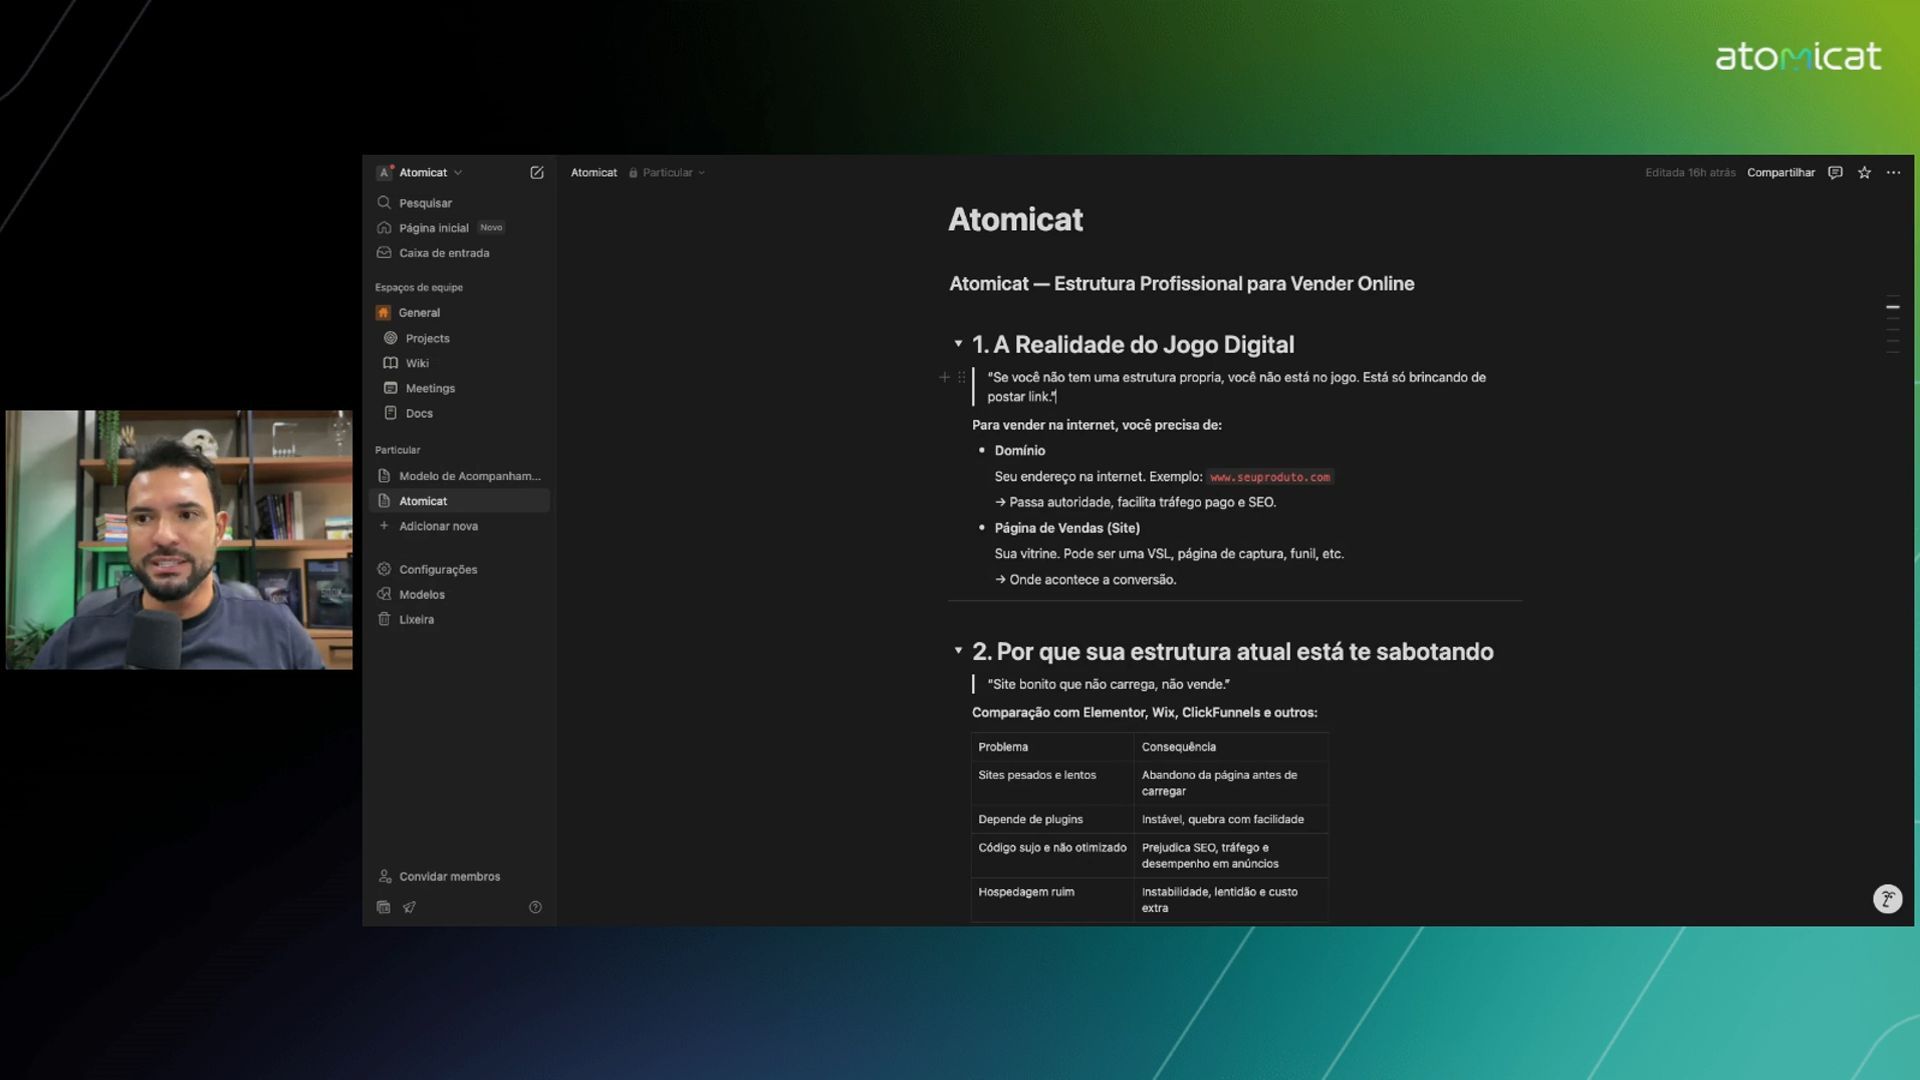Image resolution: width=1920 pixels, height=1080 pixels.
Task: Click the Wiki book icon
Action: coord(390,363)
